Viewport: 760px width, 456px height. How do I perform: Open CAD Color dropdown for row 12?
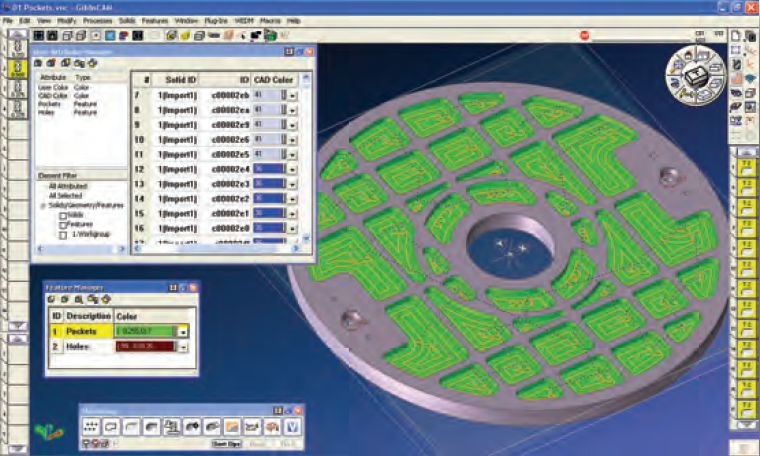point(292,169)
